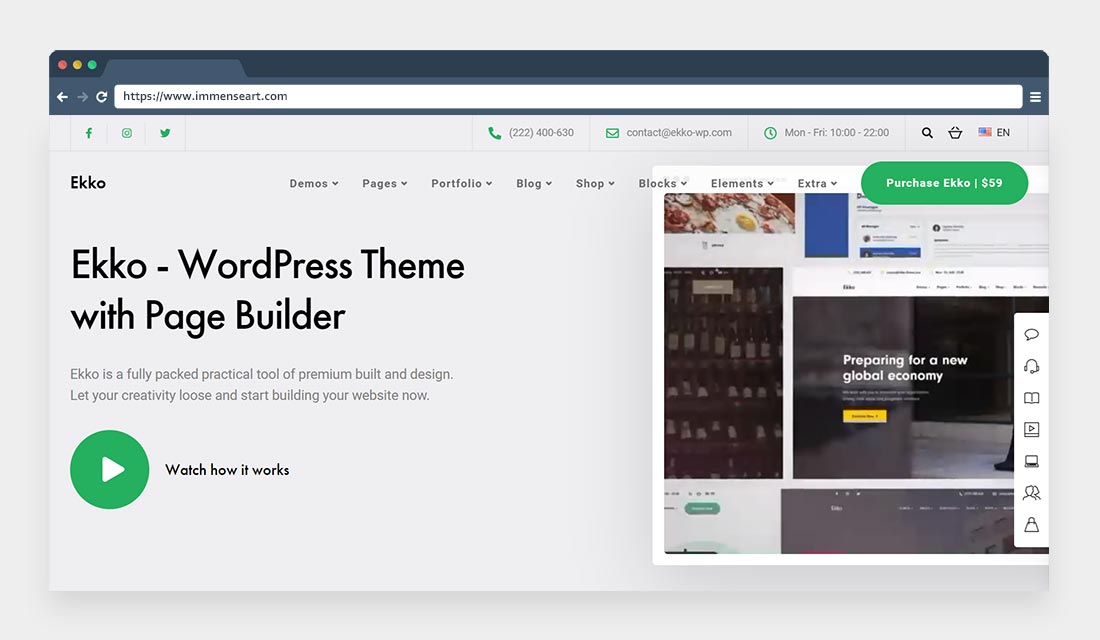The width and height of the screenshot is (1100, 640).
Task: Open the EN language selector
Action: [995, 133]
